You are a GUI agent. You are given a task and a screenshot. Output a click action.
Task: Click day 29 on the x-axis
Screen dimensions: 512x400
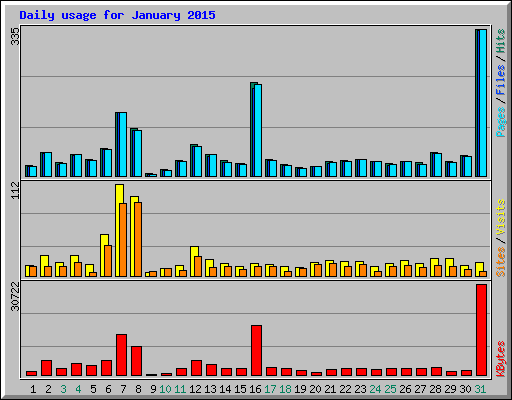[x=450, y=389]
